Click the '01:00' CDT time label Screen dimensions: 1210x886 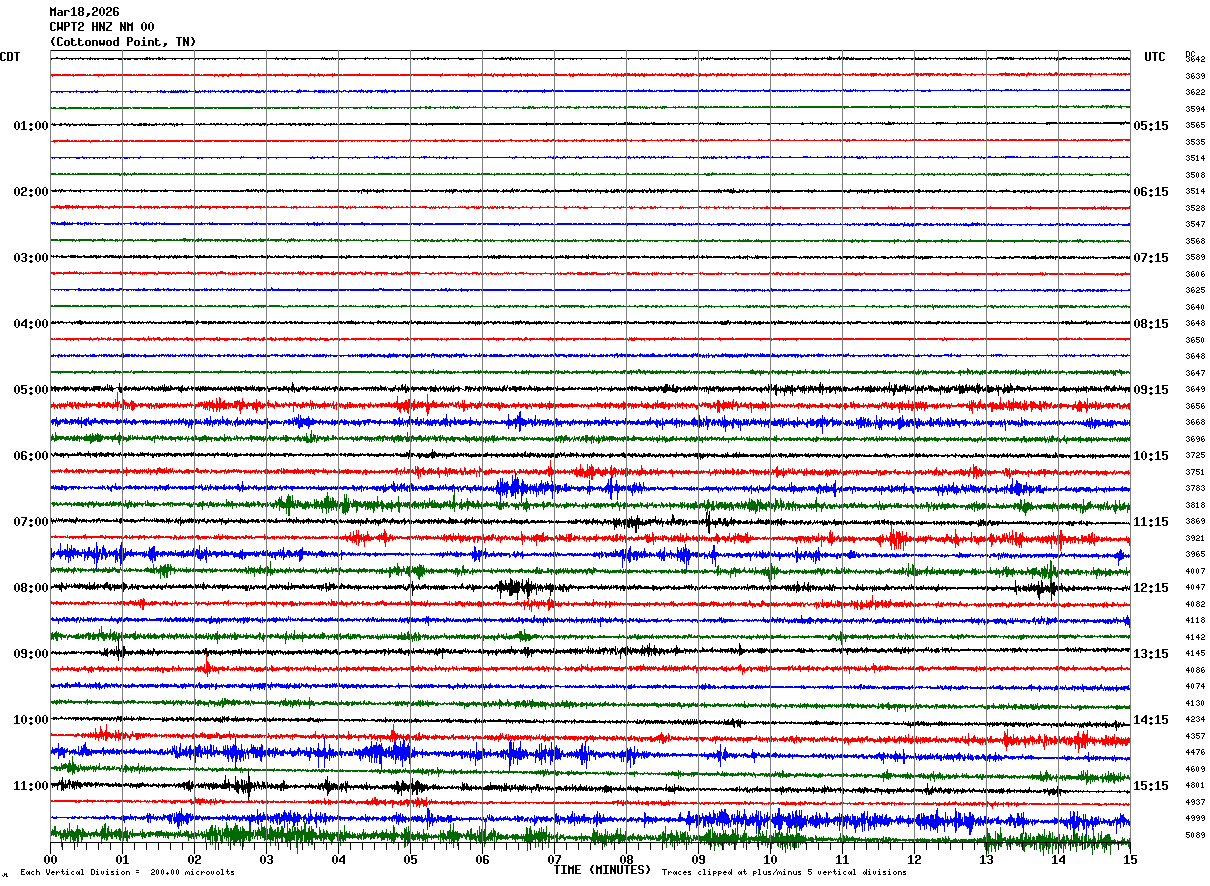click(x=31, y=126)
